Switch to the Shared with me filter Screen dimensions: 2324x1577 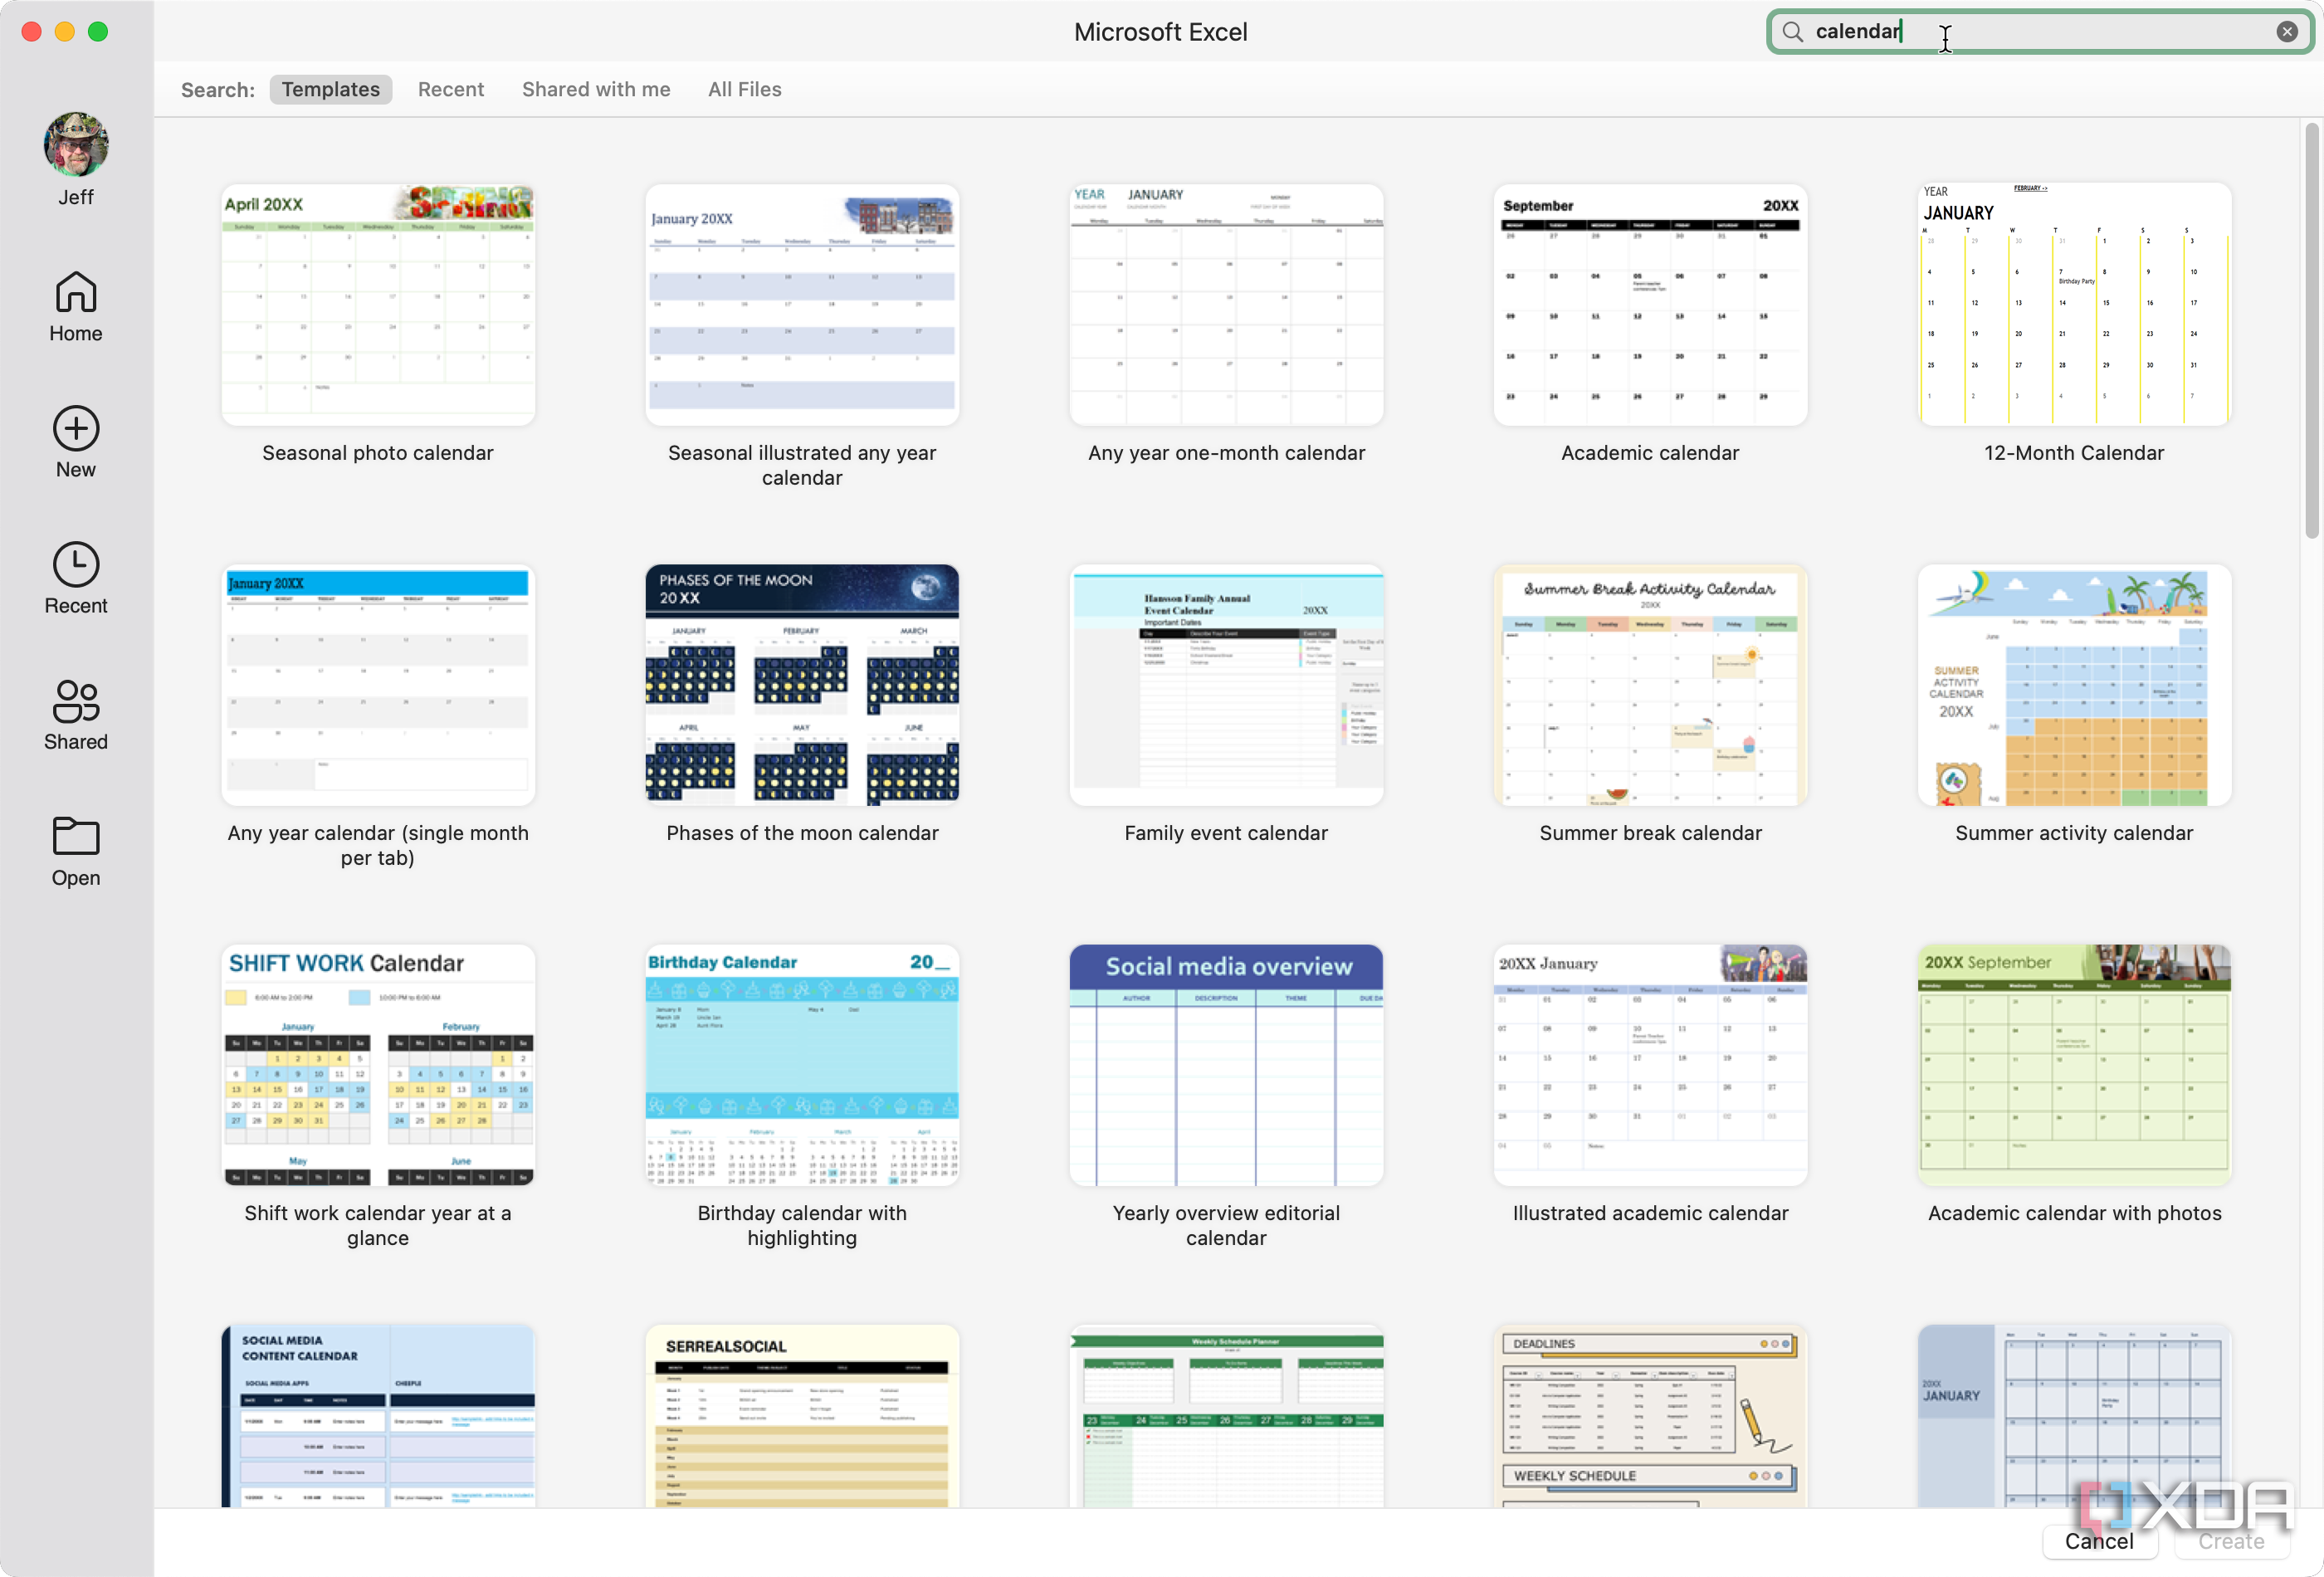595,89
